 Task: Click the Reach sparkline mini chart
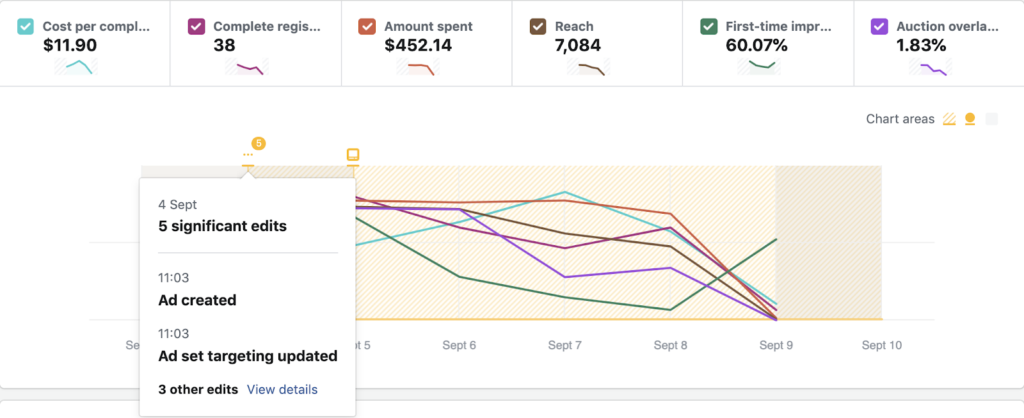[x=588, y=68]
